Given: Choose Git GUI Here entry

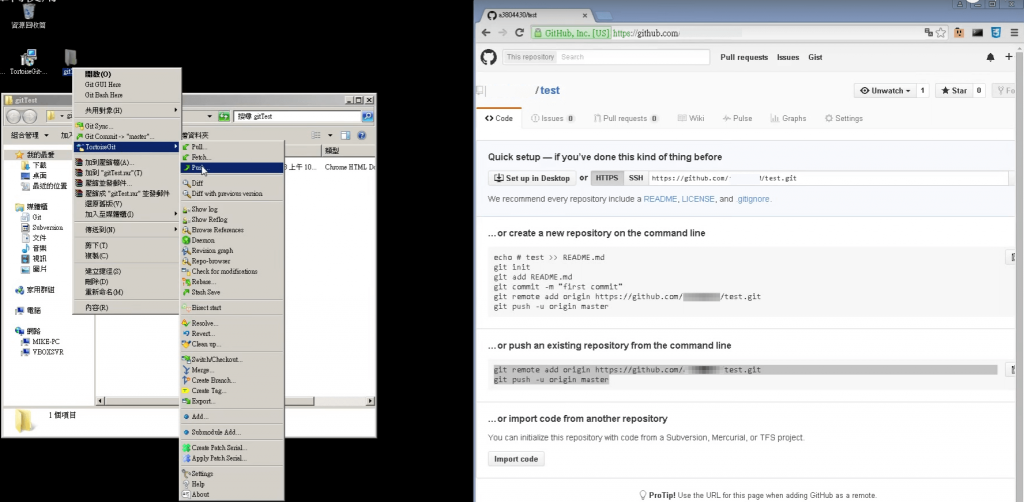Looking at the screenshot, I should pyautogui.click(x=127, y=84).
